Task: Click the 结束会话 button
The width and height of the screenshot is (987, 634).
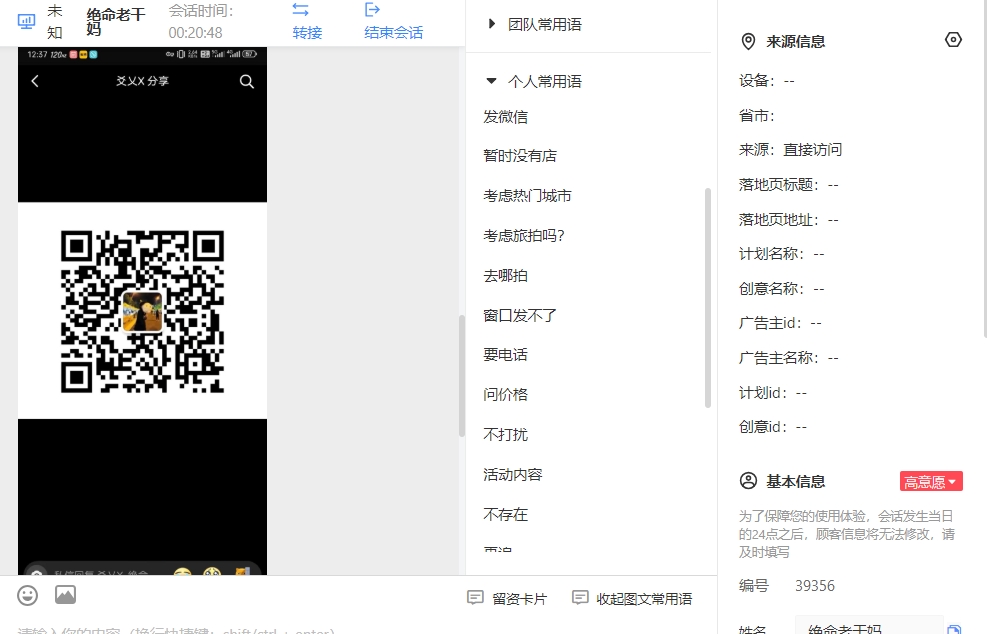Action: pos(393,21)
